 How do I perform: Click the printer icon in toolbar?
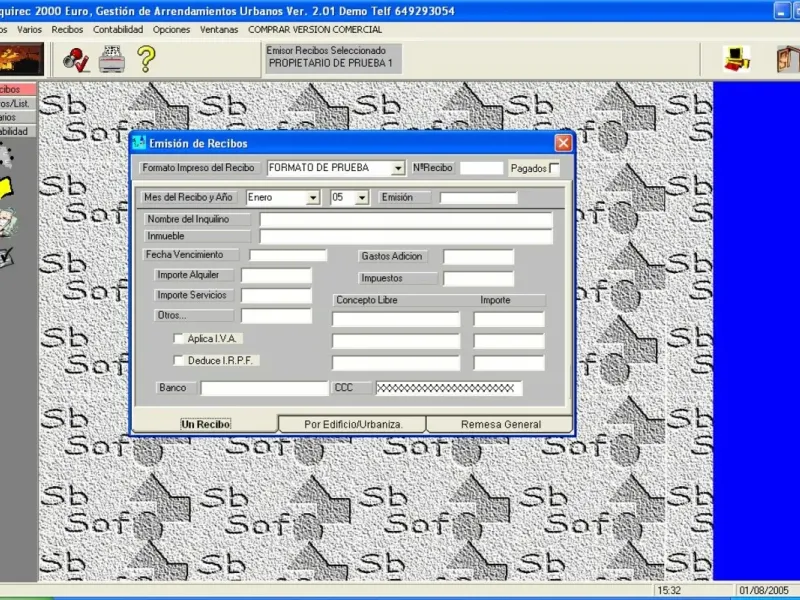(x=112, y=59)
